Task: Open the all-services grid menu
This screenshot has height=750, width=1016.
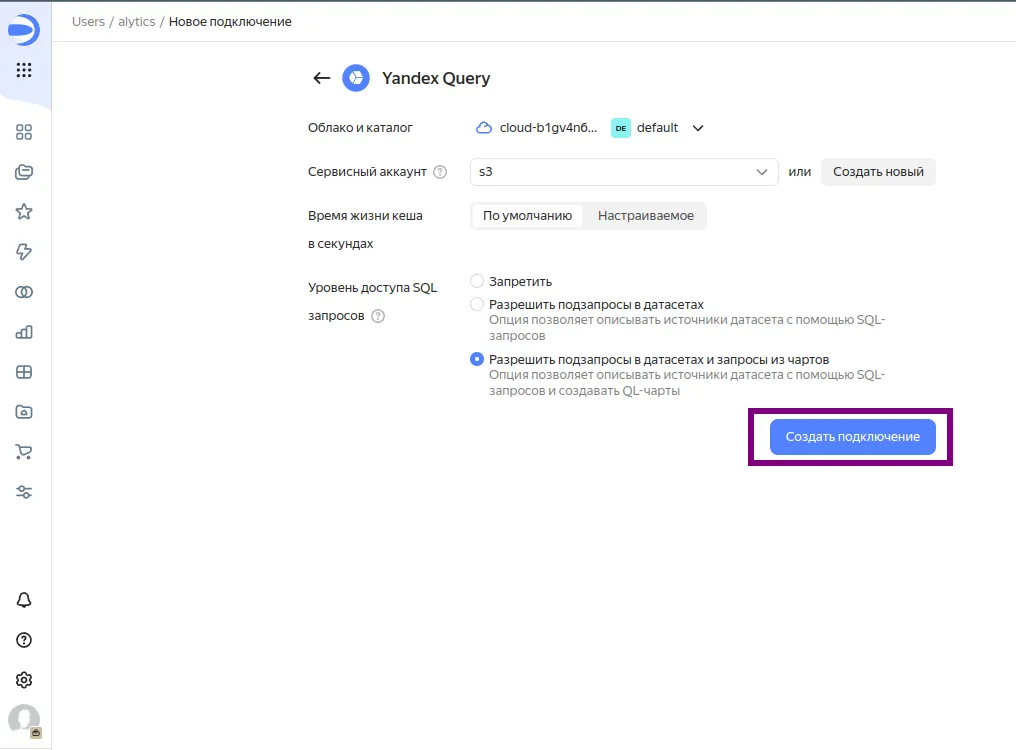Action: [x=24, y=70]
